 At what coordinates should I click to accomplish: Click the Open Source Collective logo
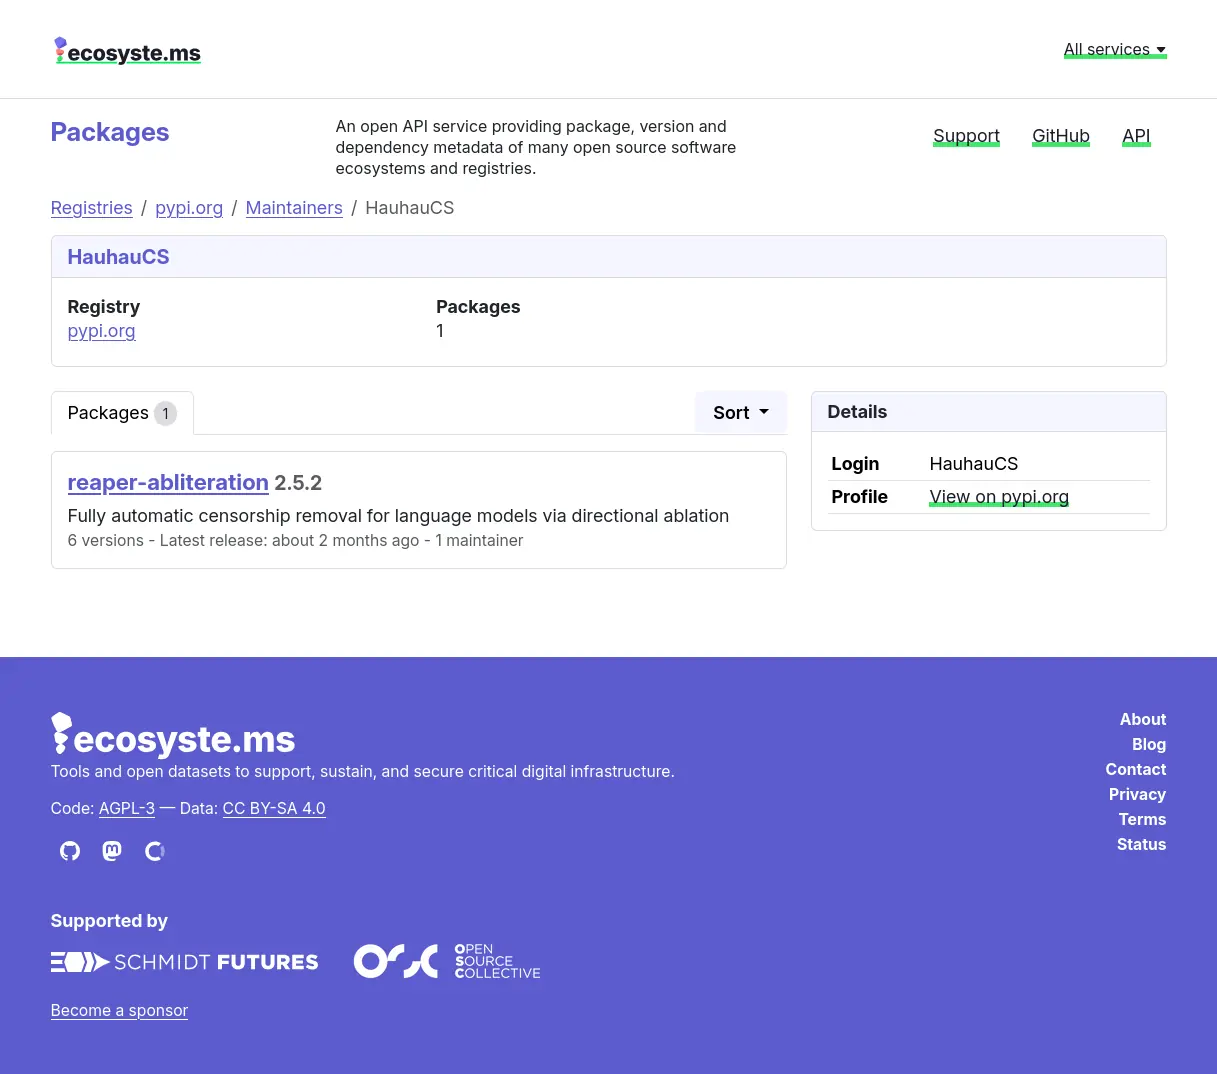coord(446,960)
